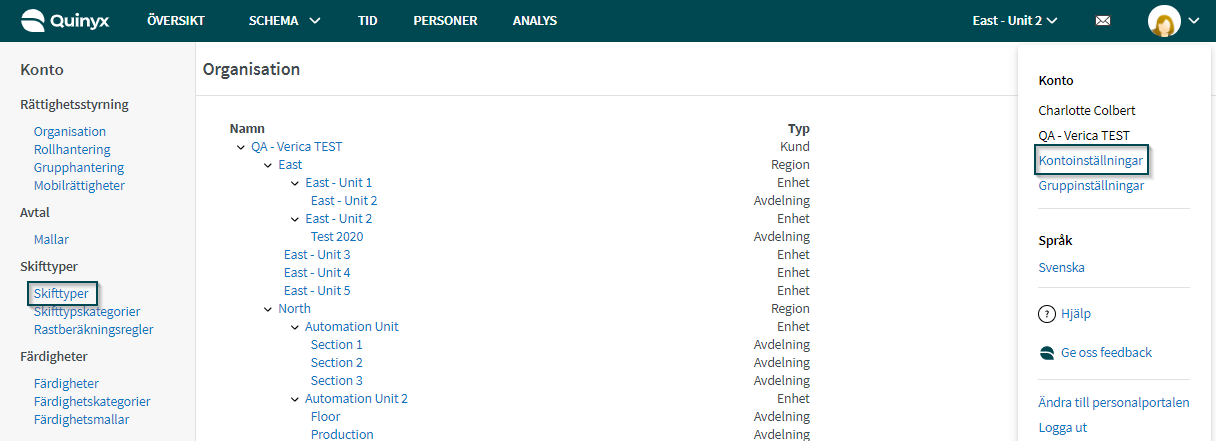Viewport: 1216px width, 441px height.
Task: Select Section 2 in the tree
Action: click(x=337, y=363)
